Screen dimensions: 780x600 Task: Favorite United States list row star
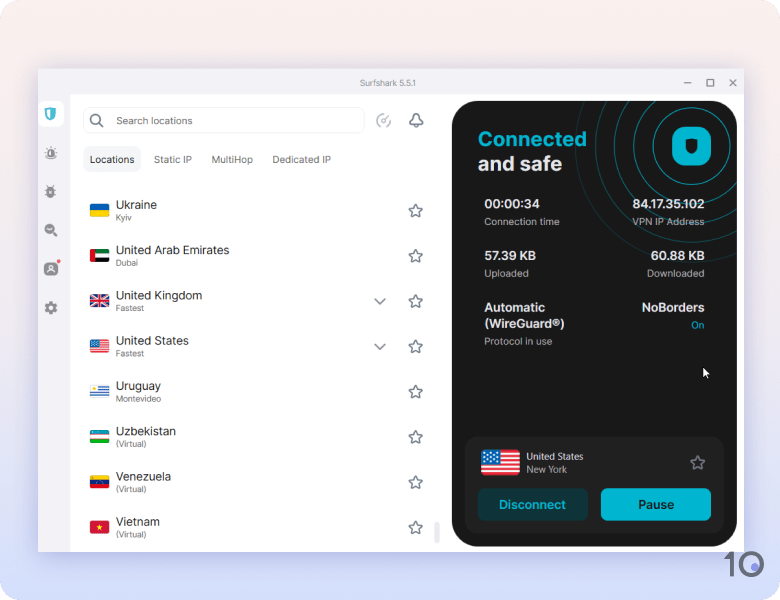click(x=416, y=347)
